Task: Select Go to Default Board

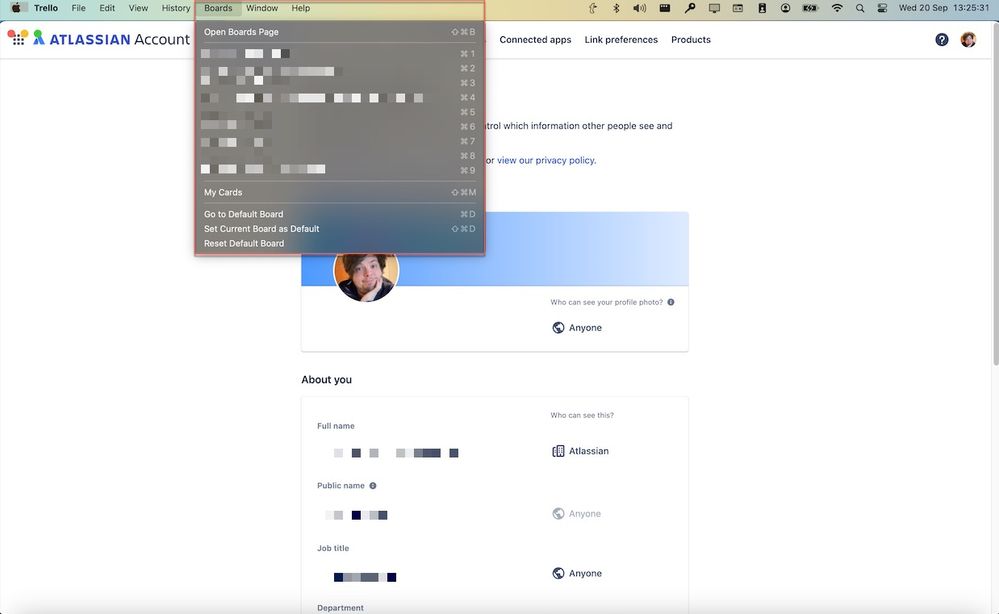Action: (x=340, y=214)
